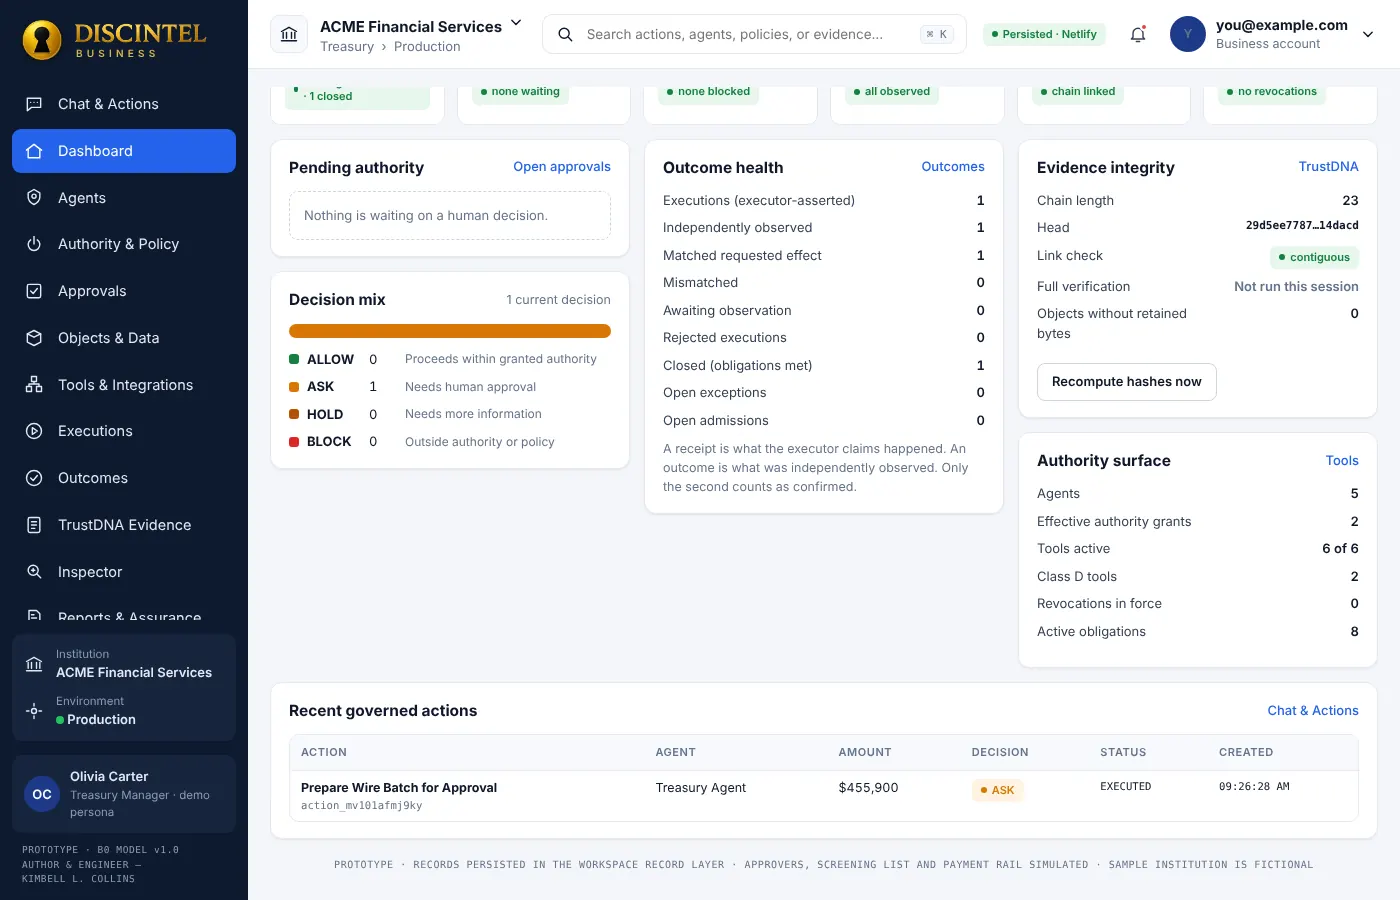
Task: Open the Institution selector in sidebar
Action: (124, 664)
